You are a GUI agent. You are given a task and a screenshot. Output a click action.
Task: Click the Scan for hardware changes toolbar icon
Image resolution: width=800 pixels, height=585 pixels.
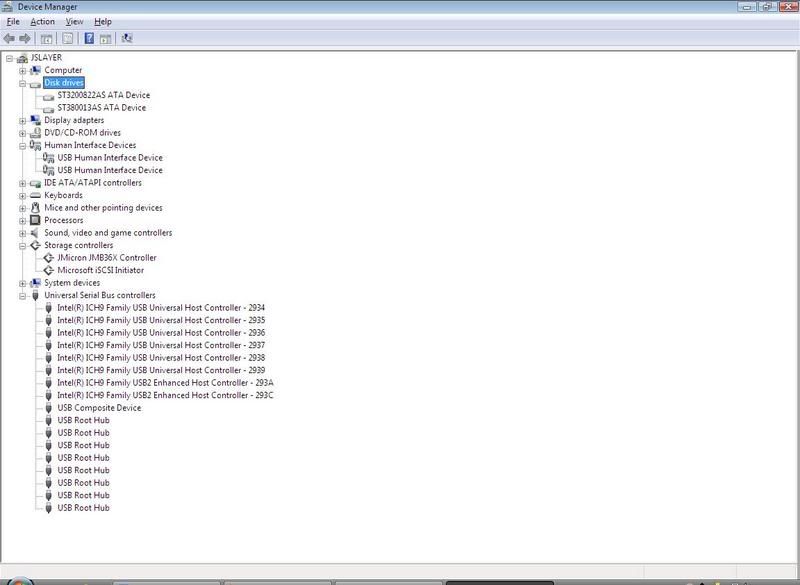127,38
